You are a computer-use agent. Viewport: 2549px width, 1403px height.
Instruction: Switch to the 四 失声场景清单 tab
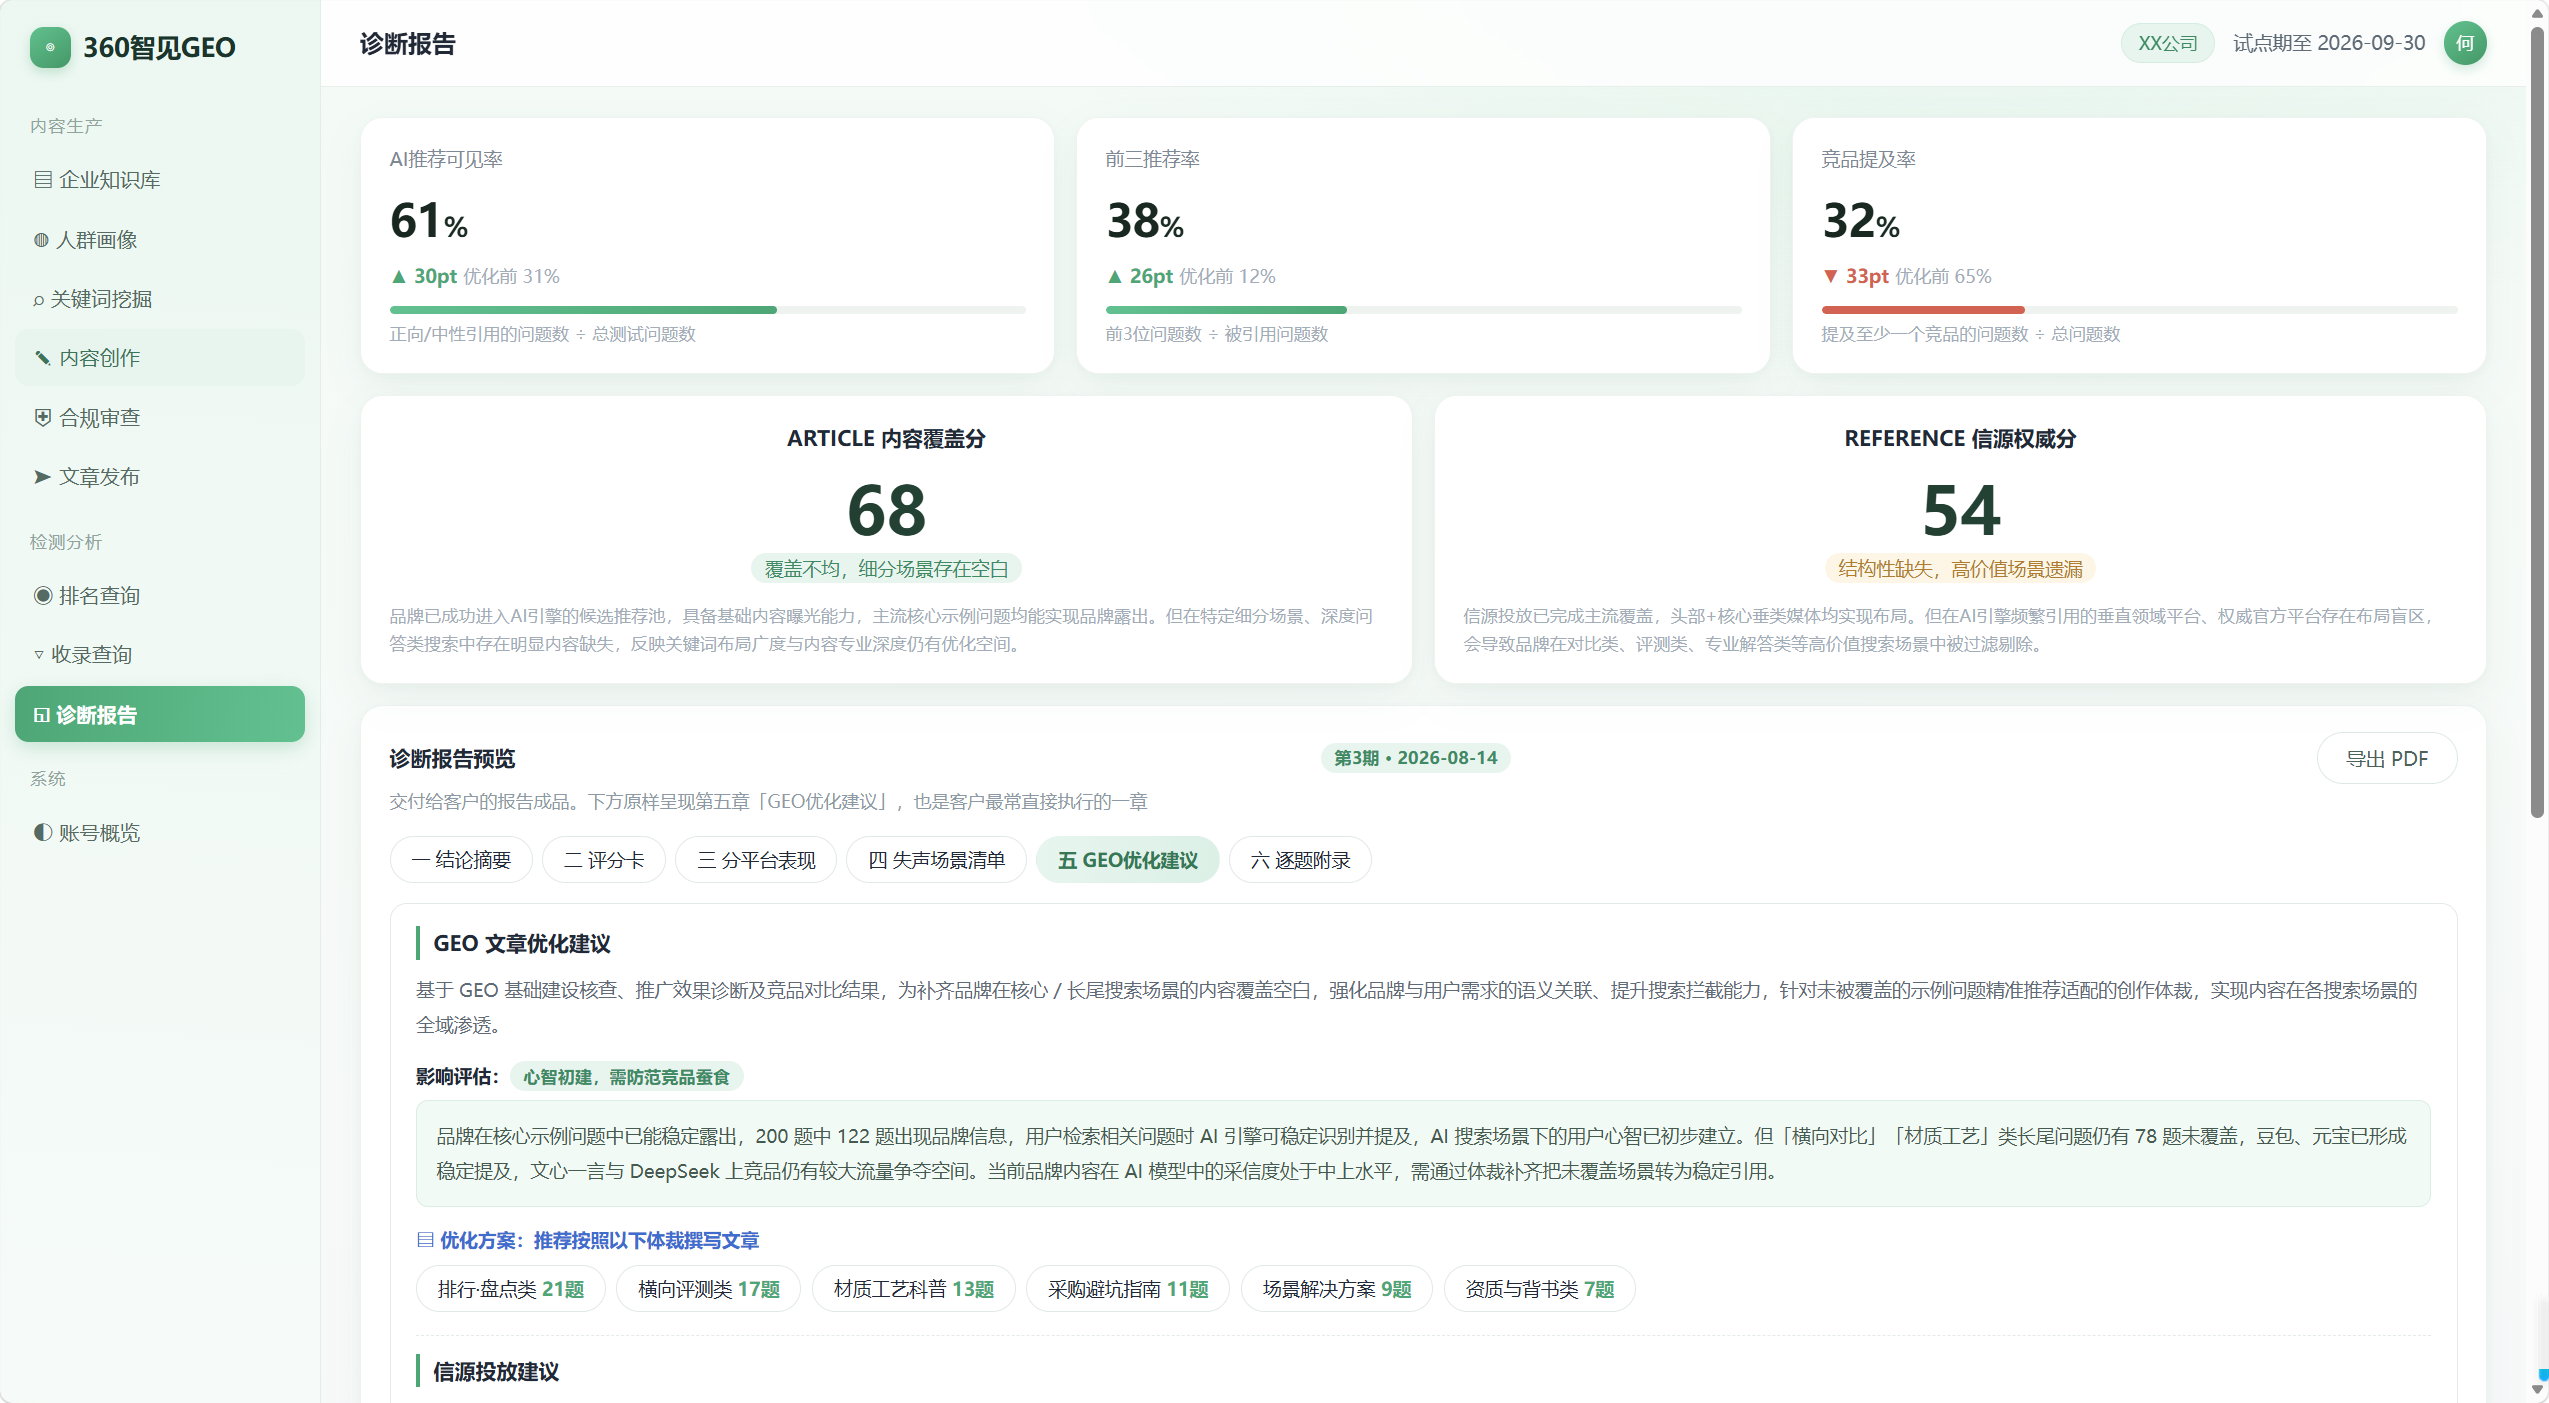[x=936, y=860]
